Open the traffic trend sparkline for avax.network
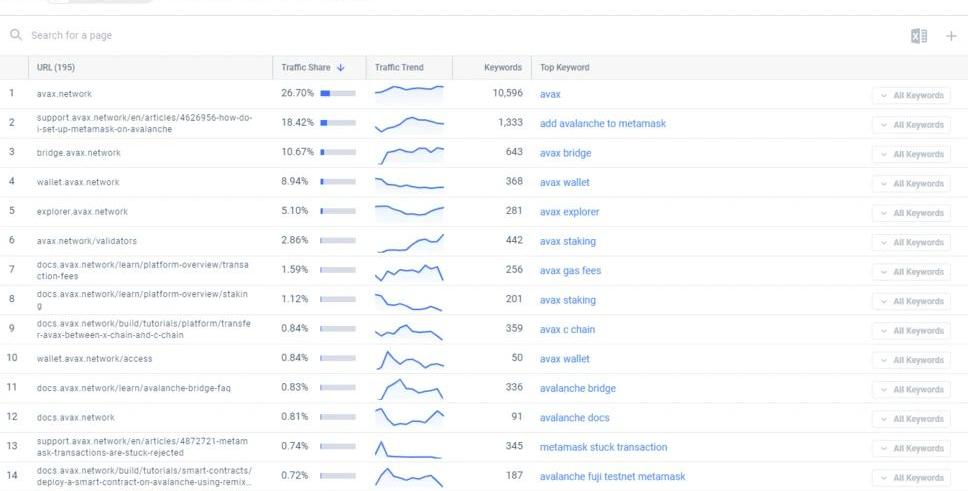This screenshot has width=968, height=491. tap(409, 94)
